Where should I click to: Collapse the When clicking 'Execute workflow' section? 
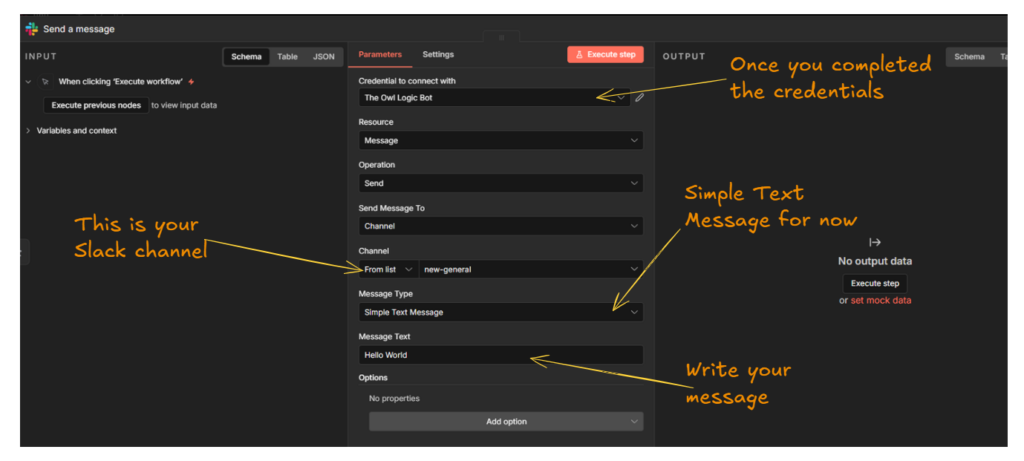coord(28,82)
